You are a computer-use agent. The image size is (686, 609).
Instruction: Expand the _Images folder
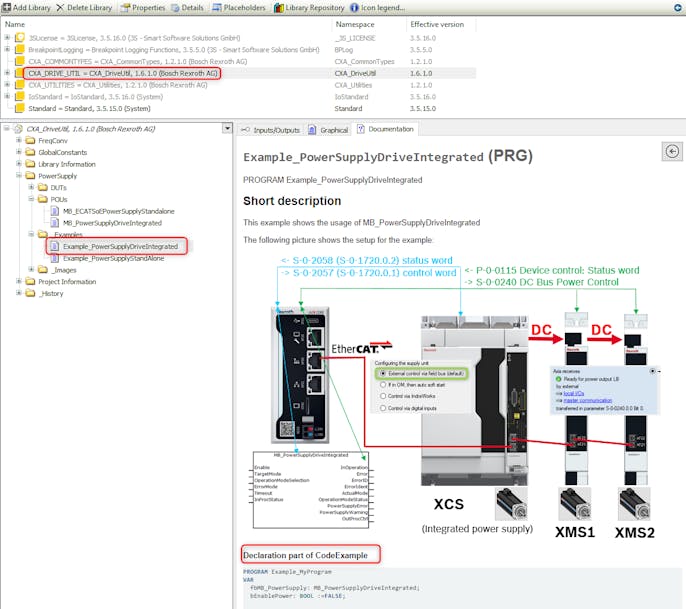tap(31, 270)
